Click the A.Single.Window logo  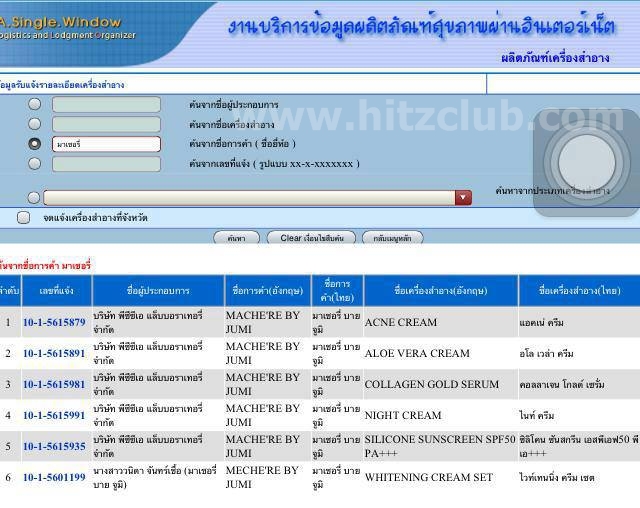(65, 27)
